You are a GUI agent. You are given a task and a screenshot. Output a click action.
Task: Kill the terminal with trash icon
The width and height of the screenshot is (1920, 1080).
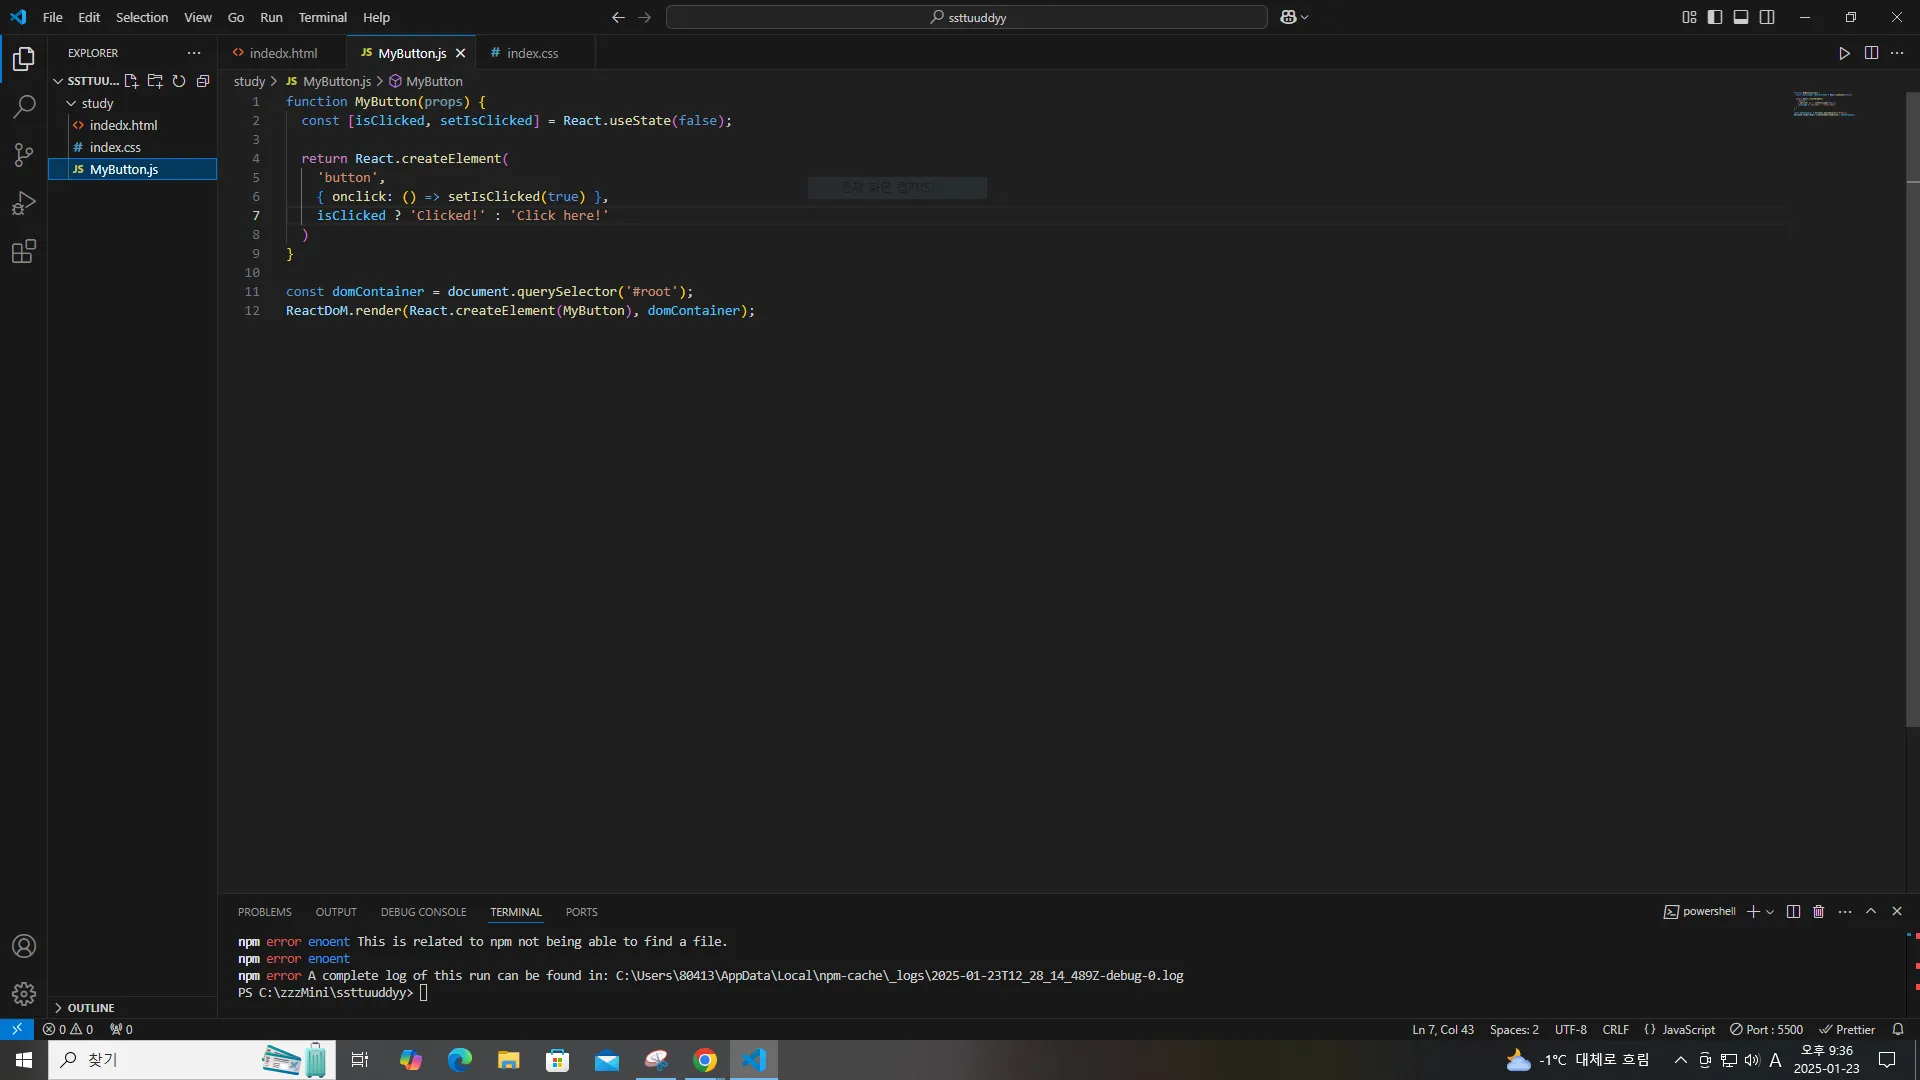tap(1819, 911)
